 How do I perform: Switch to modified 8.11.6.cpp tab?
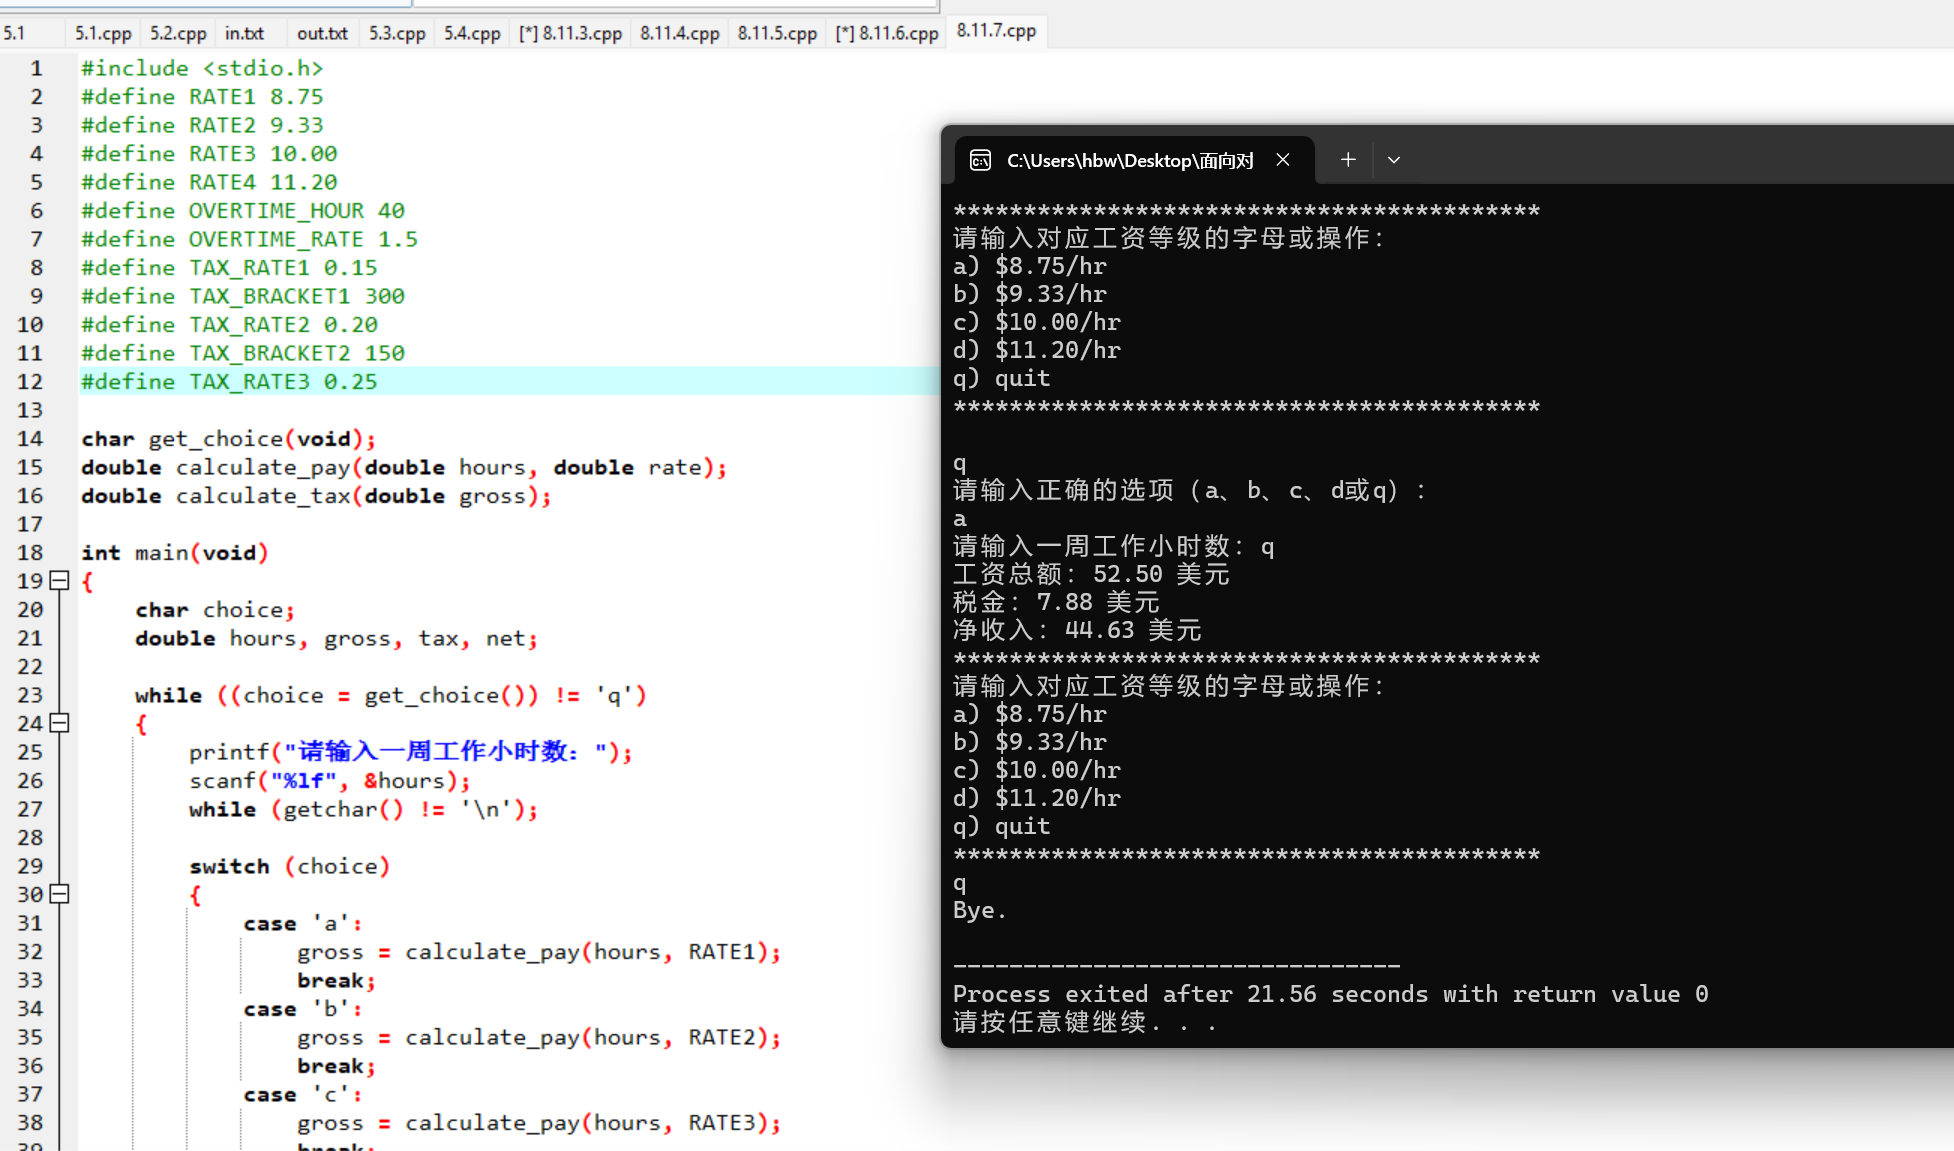click(x=887, y=33)
